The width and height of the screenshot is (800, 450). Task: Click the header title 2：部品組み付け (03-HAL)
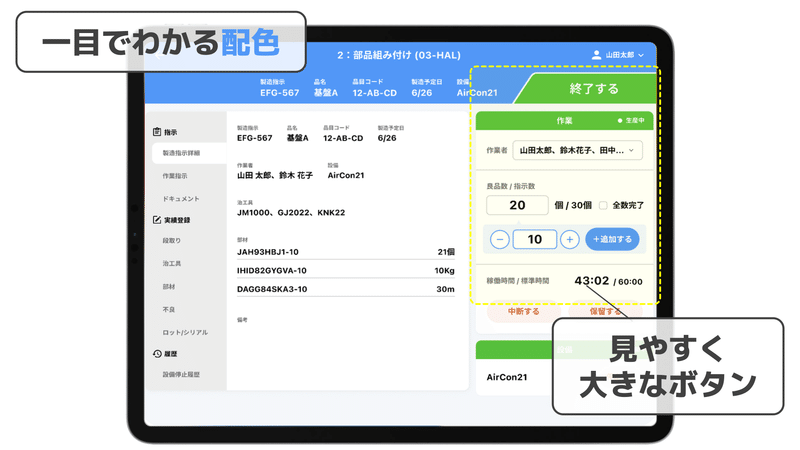pos(399,55)
